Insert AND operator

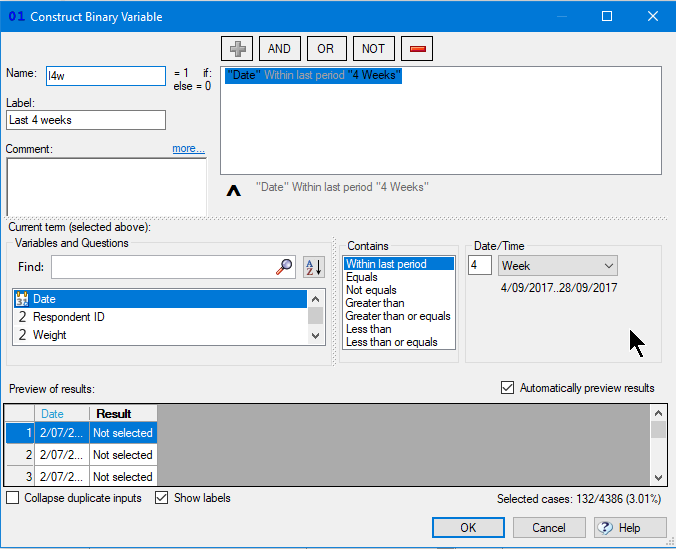coord(280,49)
